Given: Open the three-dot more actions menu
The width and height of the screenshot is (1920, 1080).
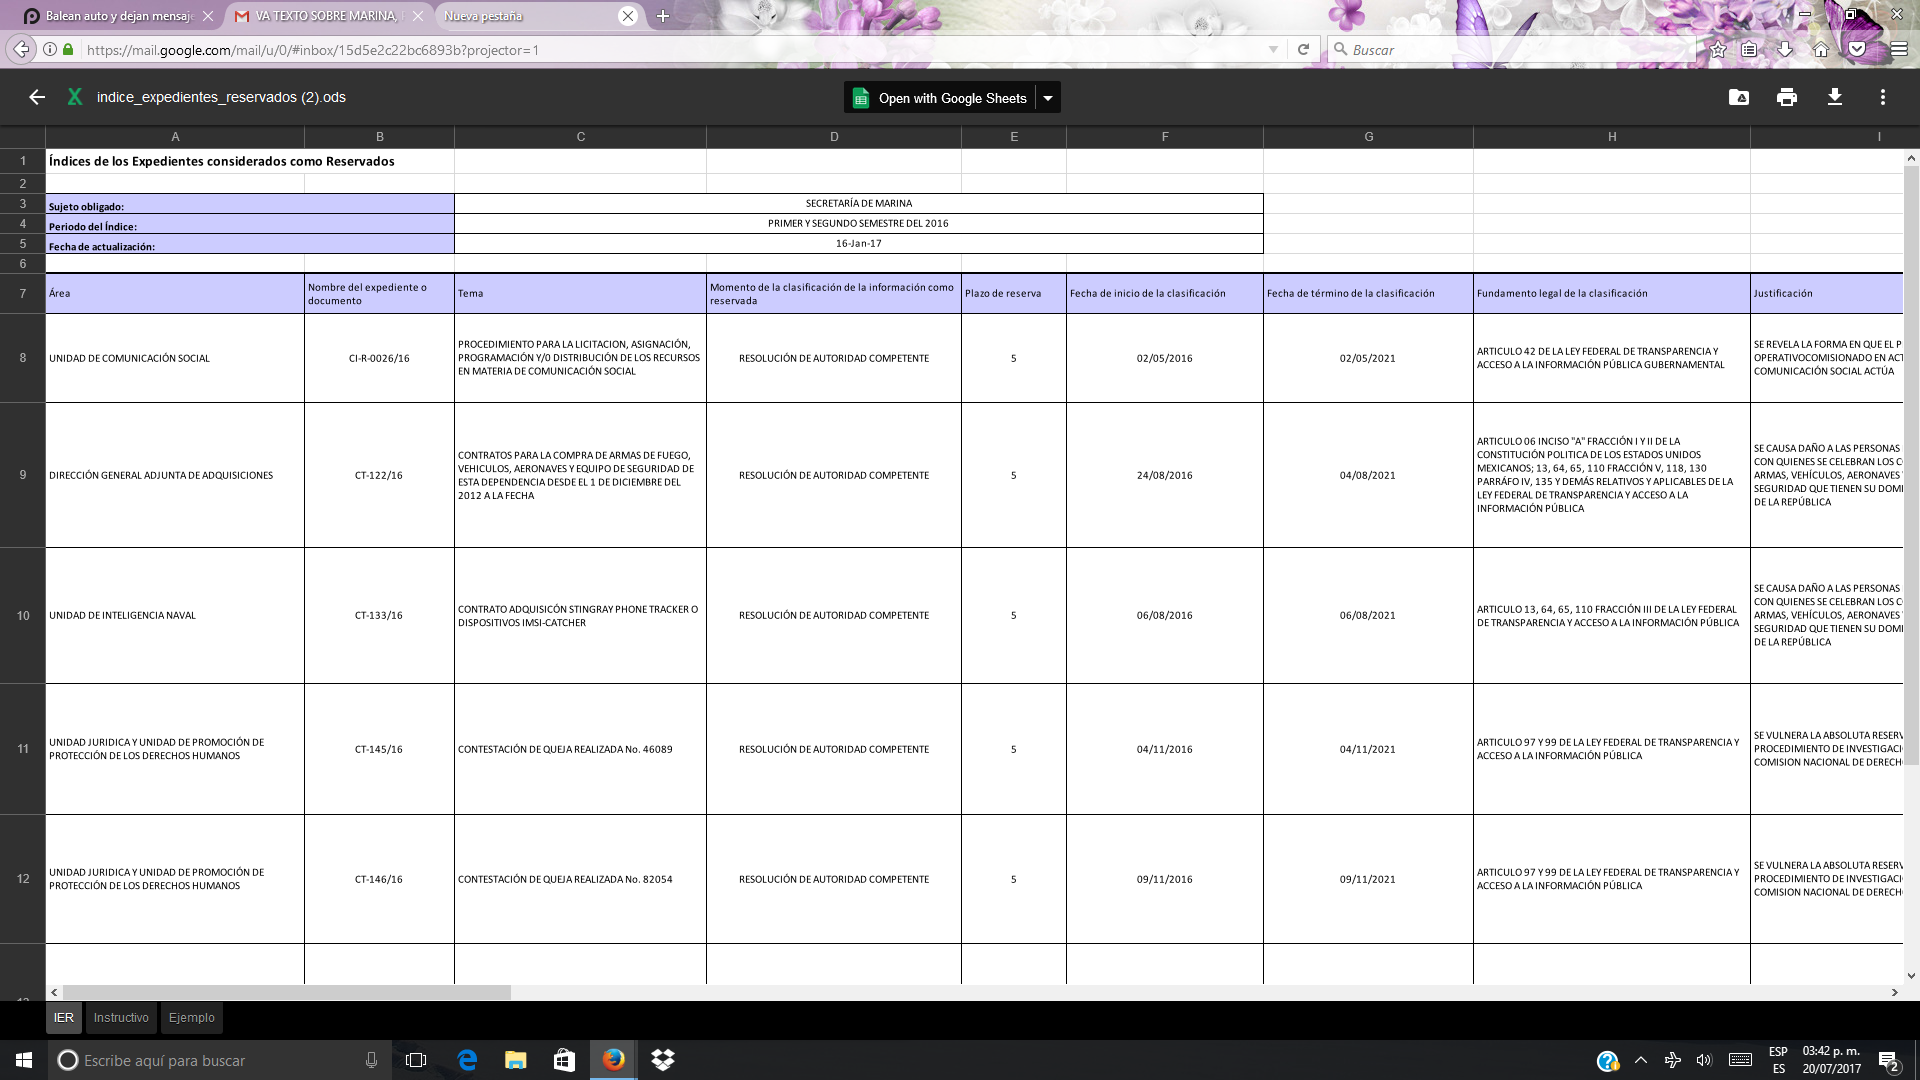Looking at the screenshot, I should click(x=1883, y=97).
